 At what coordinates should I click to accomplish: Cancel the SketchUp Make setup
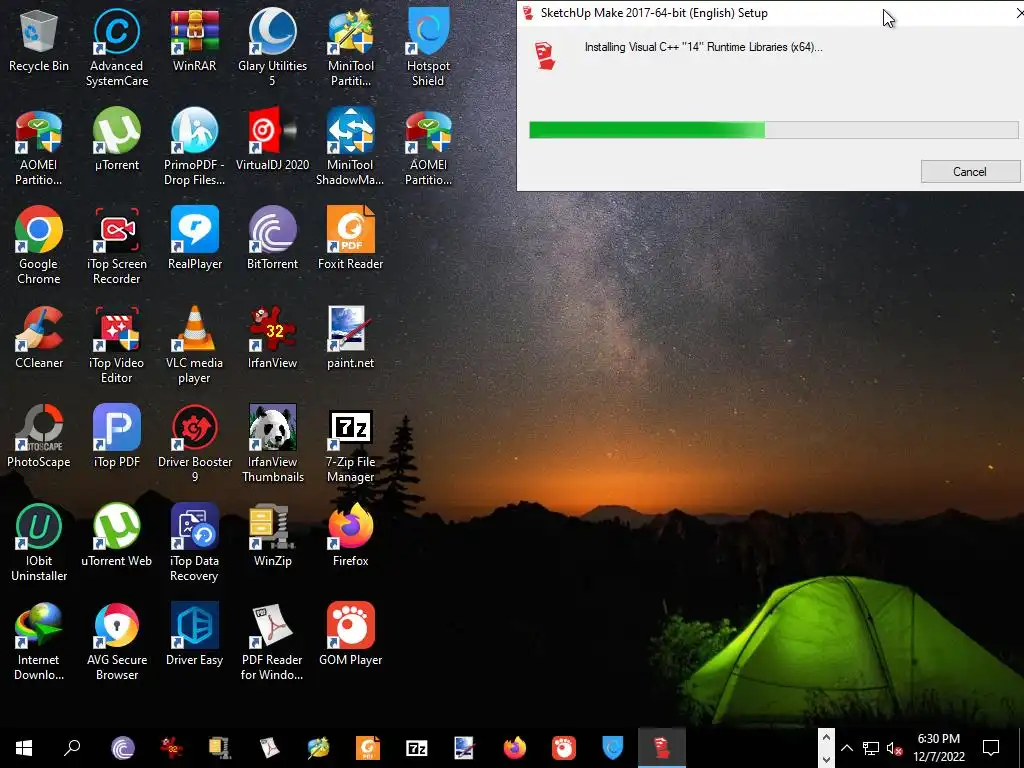[x=970, y=172]
